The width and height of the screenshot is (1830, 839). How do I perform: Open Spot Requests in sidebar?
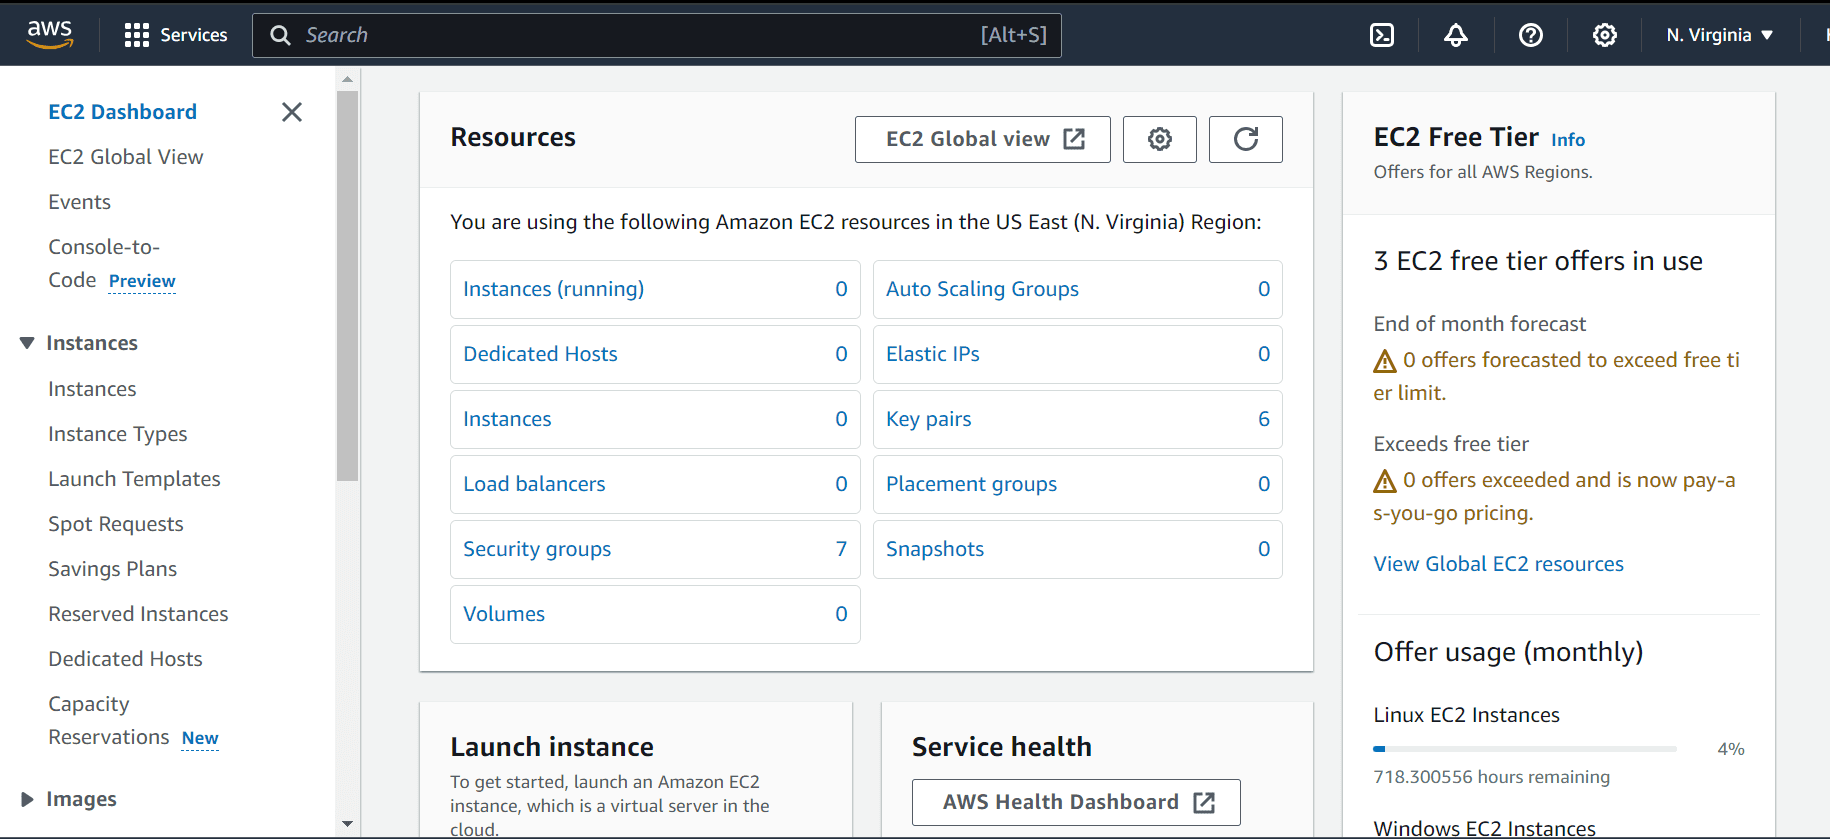(116, 524)
